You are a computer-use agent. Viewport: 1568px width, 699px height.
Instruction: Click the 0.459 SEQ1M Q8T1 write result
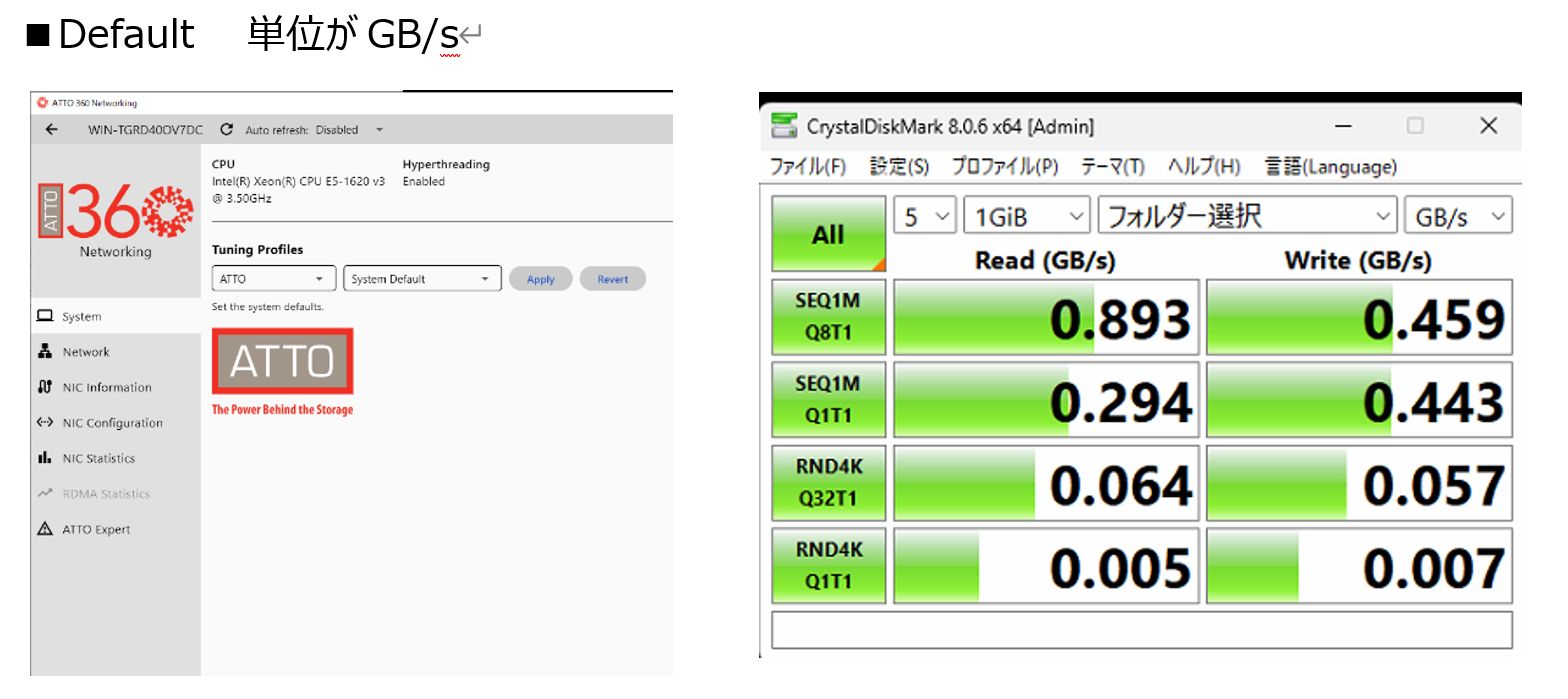pos(1359,317)
